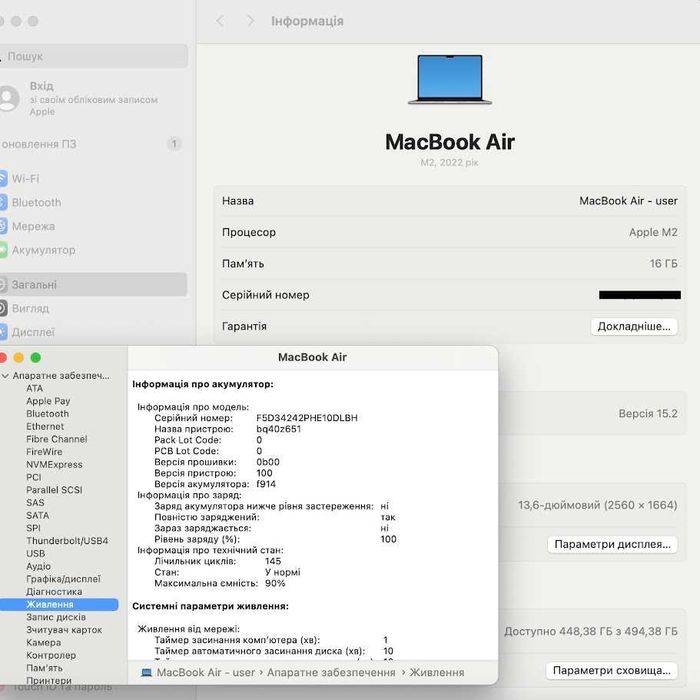700x700 pixels.
Task: Click the Bluetooth icon in settings sidebar
Action: tap(3, 202)
